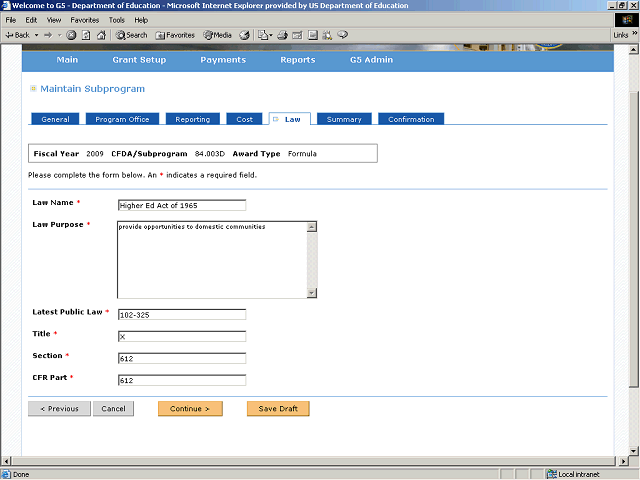This screenshot has width=640, height=480.
Task: Switch to the Reporting tab
Action: (193, 119)
